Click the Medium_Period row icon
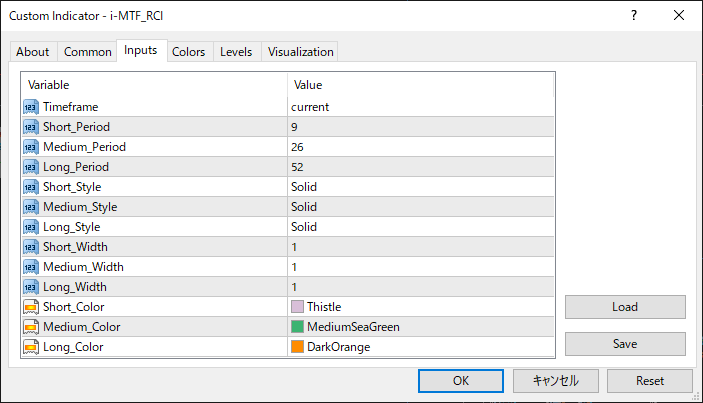 click(31, 146)
